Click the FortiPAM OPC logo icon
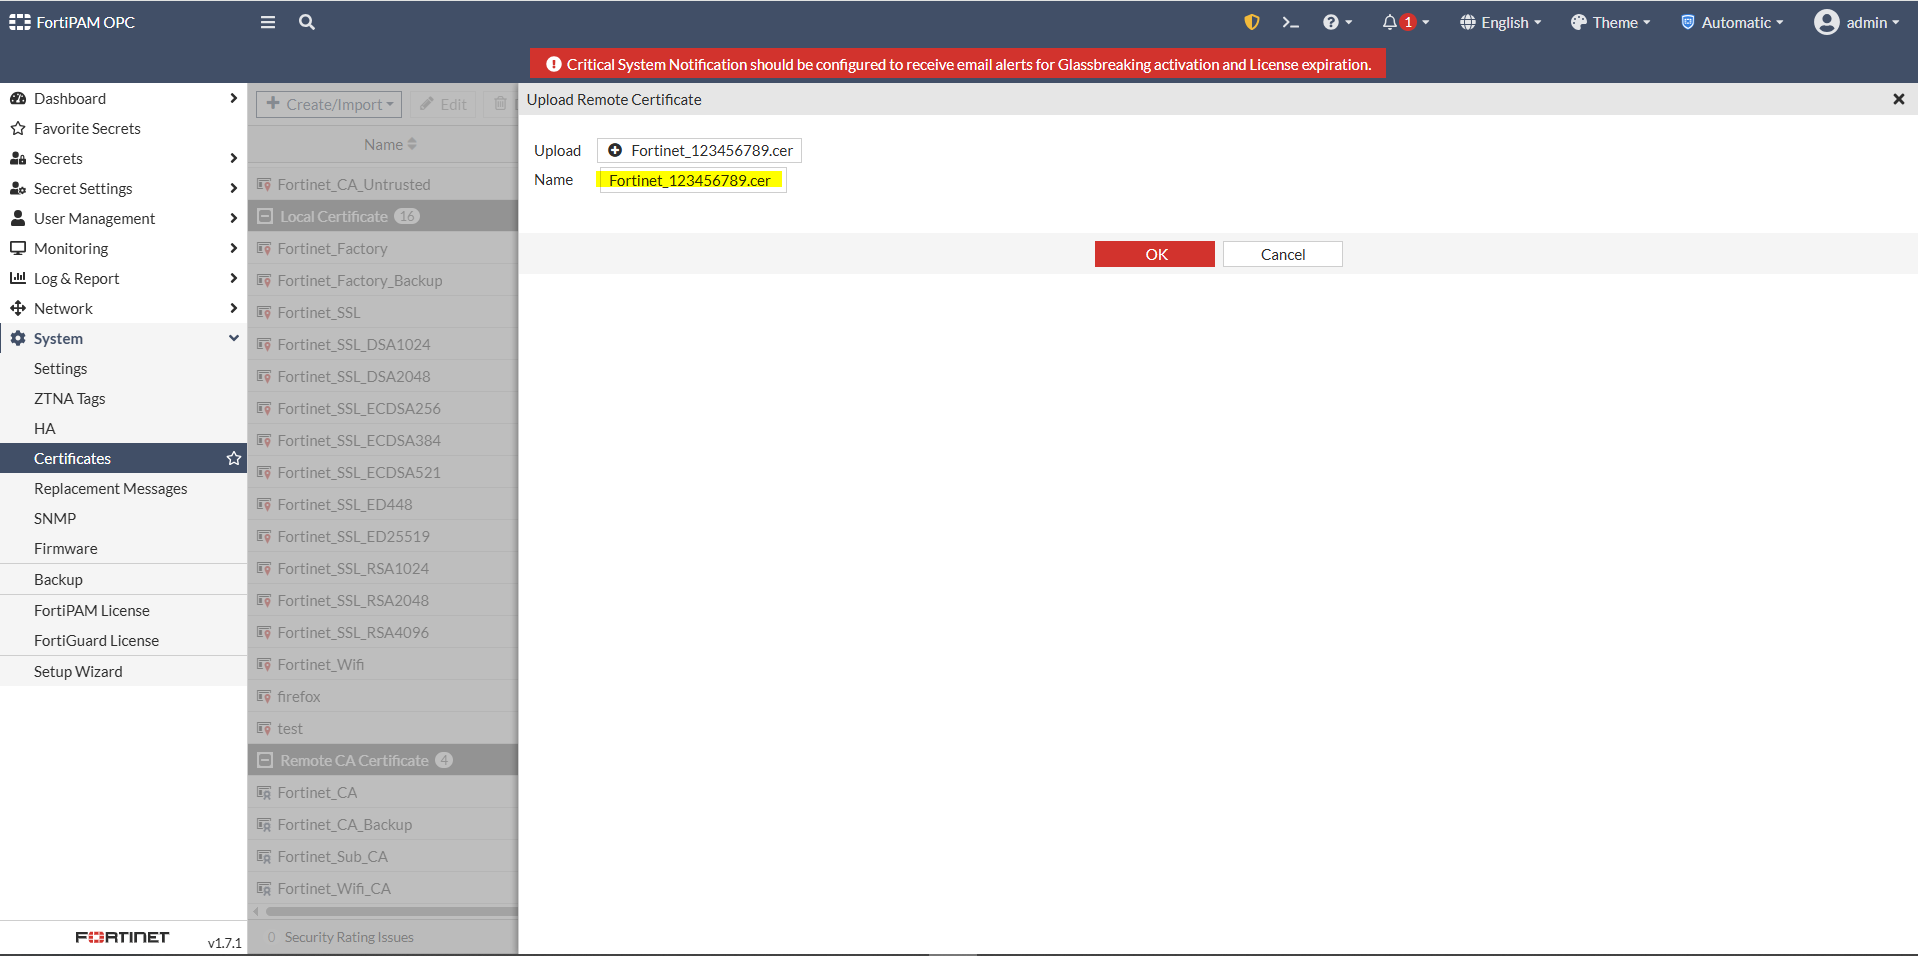Viewport: 1918px width, 956px height. pyautogui.click(x=20, y=22)
